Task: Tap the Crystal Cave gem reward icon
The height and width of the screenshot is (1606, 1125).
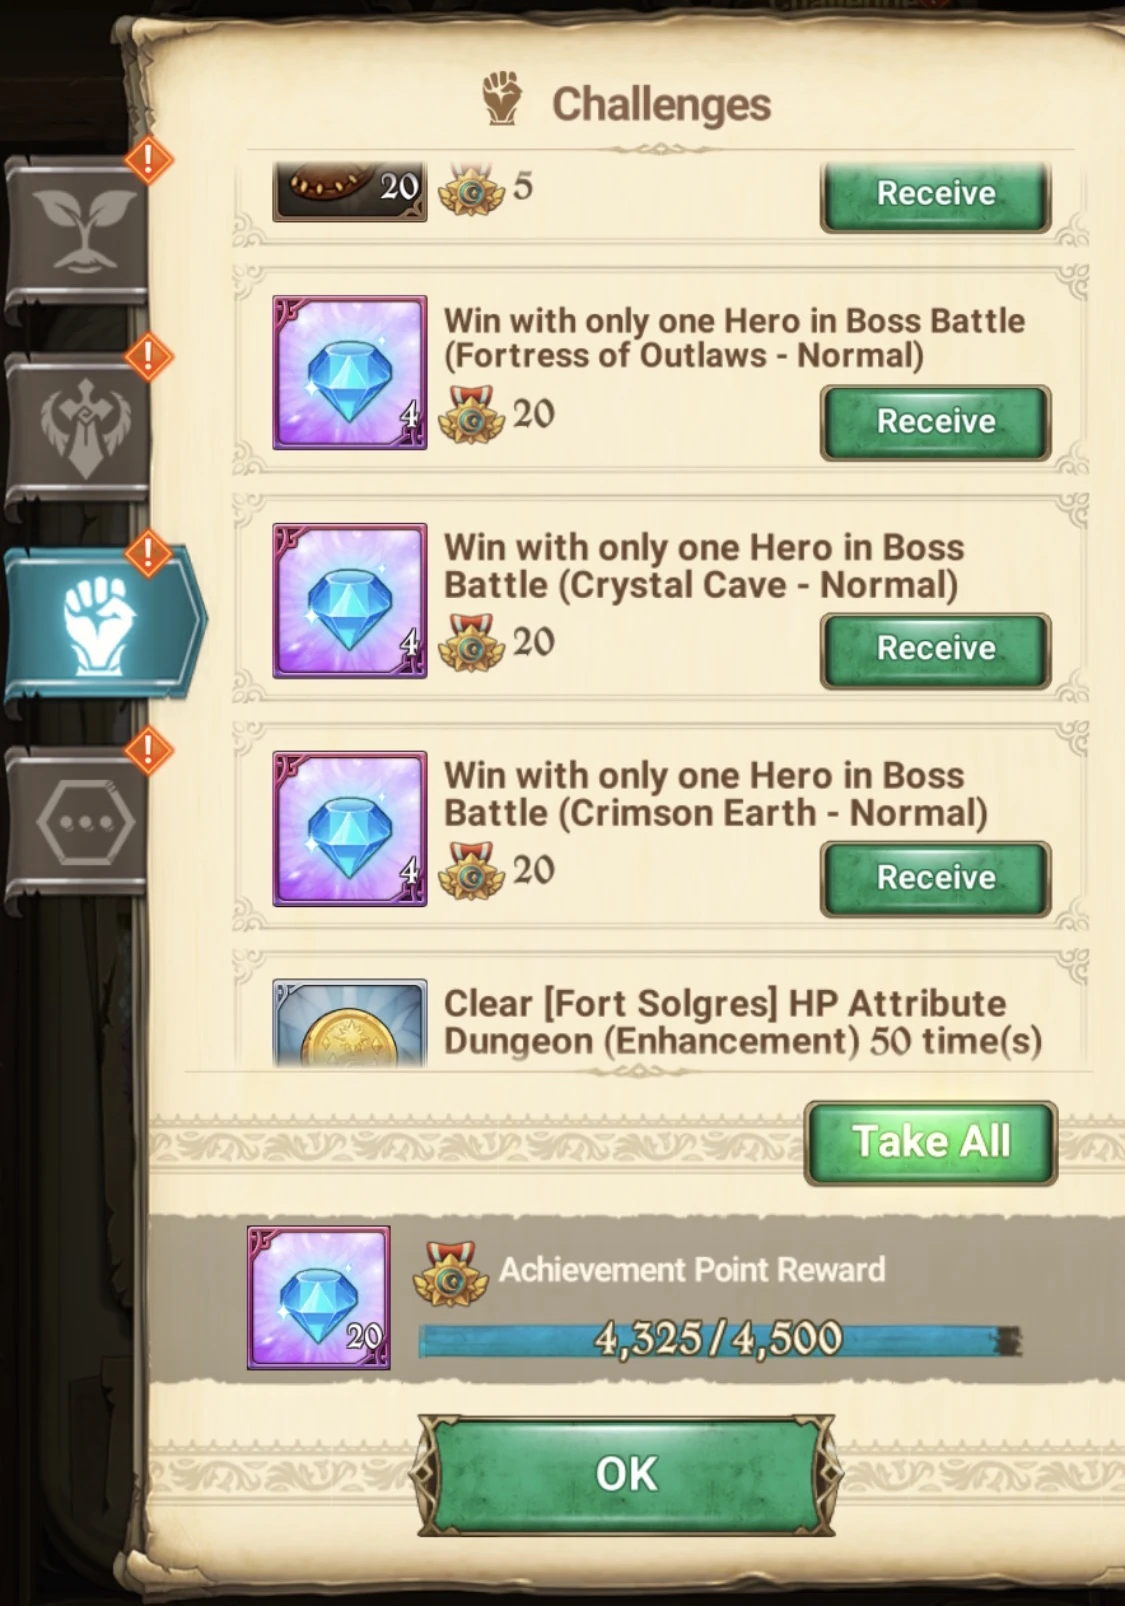Action: point(350,600)
